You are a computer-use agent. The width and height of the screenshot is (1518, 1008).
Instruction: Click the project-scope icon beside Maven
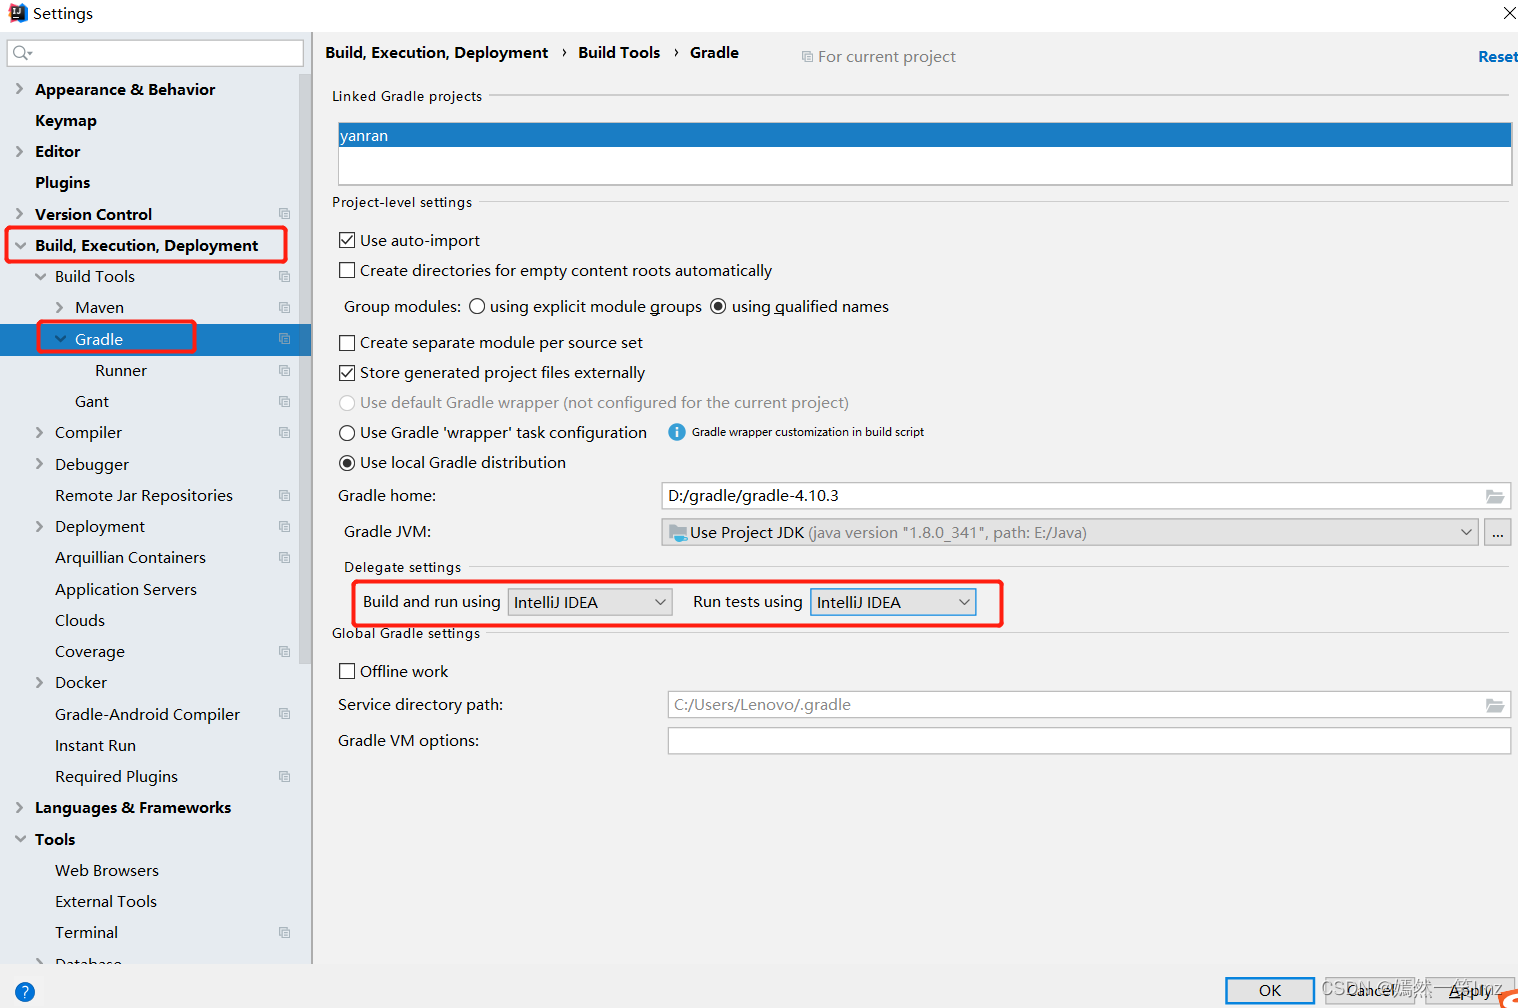284,307
